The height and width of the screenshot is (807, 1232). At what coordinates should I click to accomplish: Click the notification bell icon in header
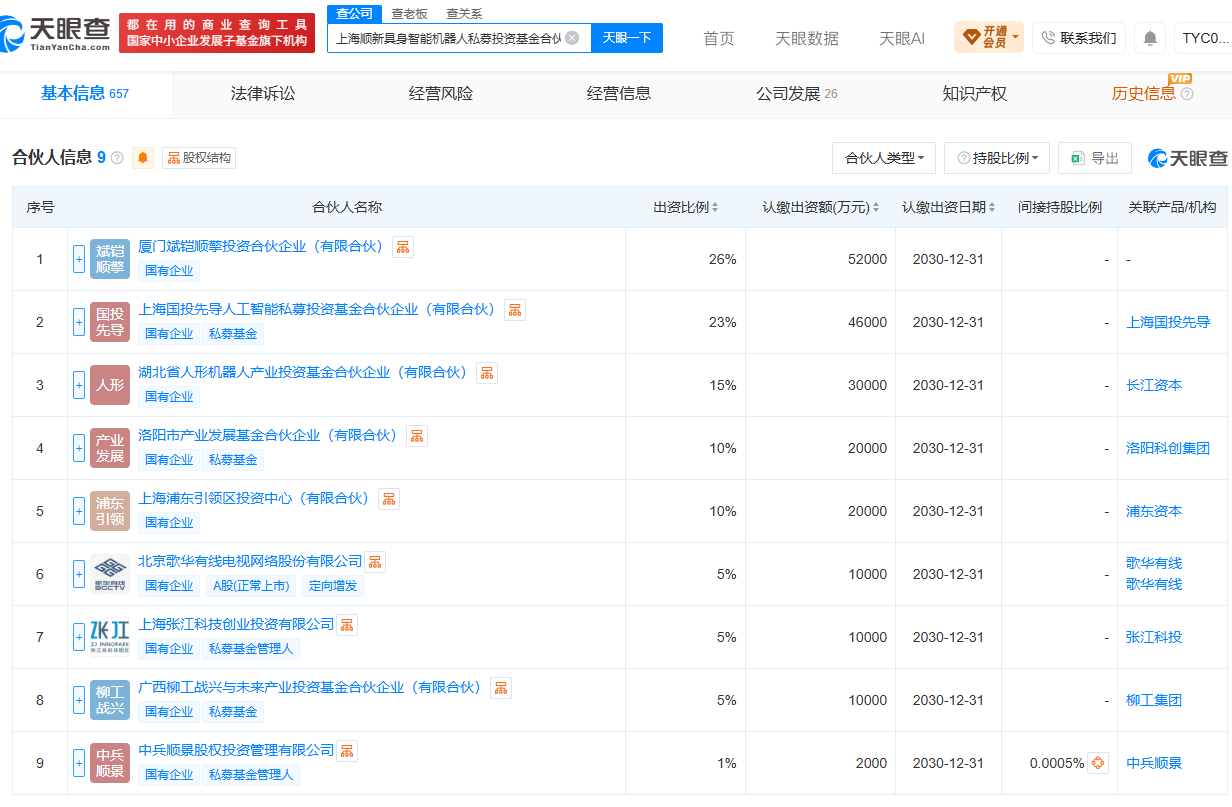(1150, 38)
